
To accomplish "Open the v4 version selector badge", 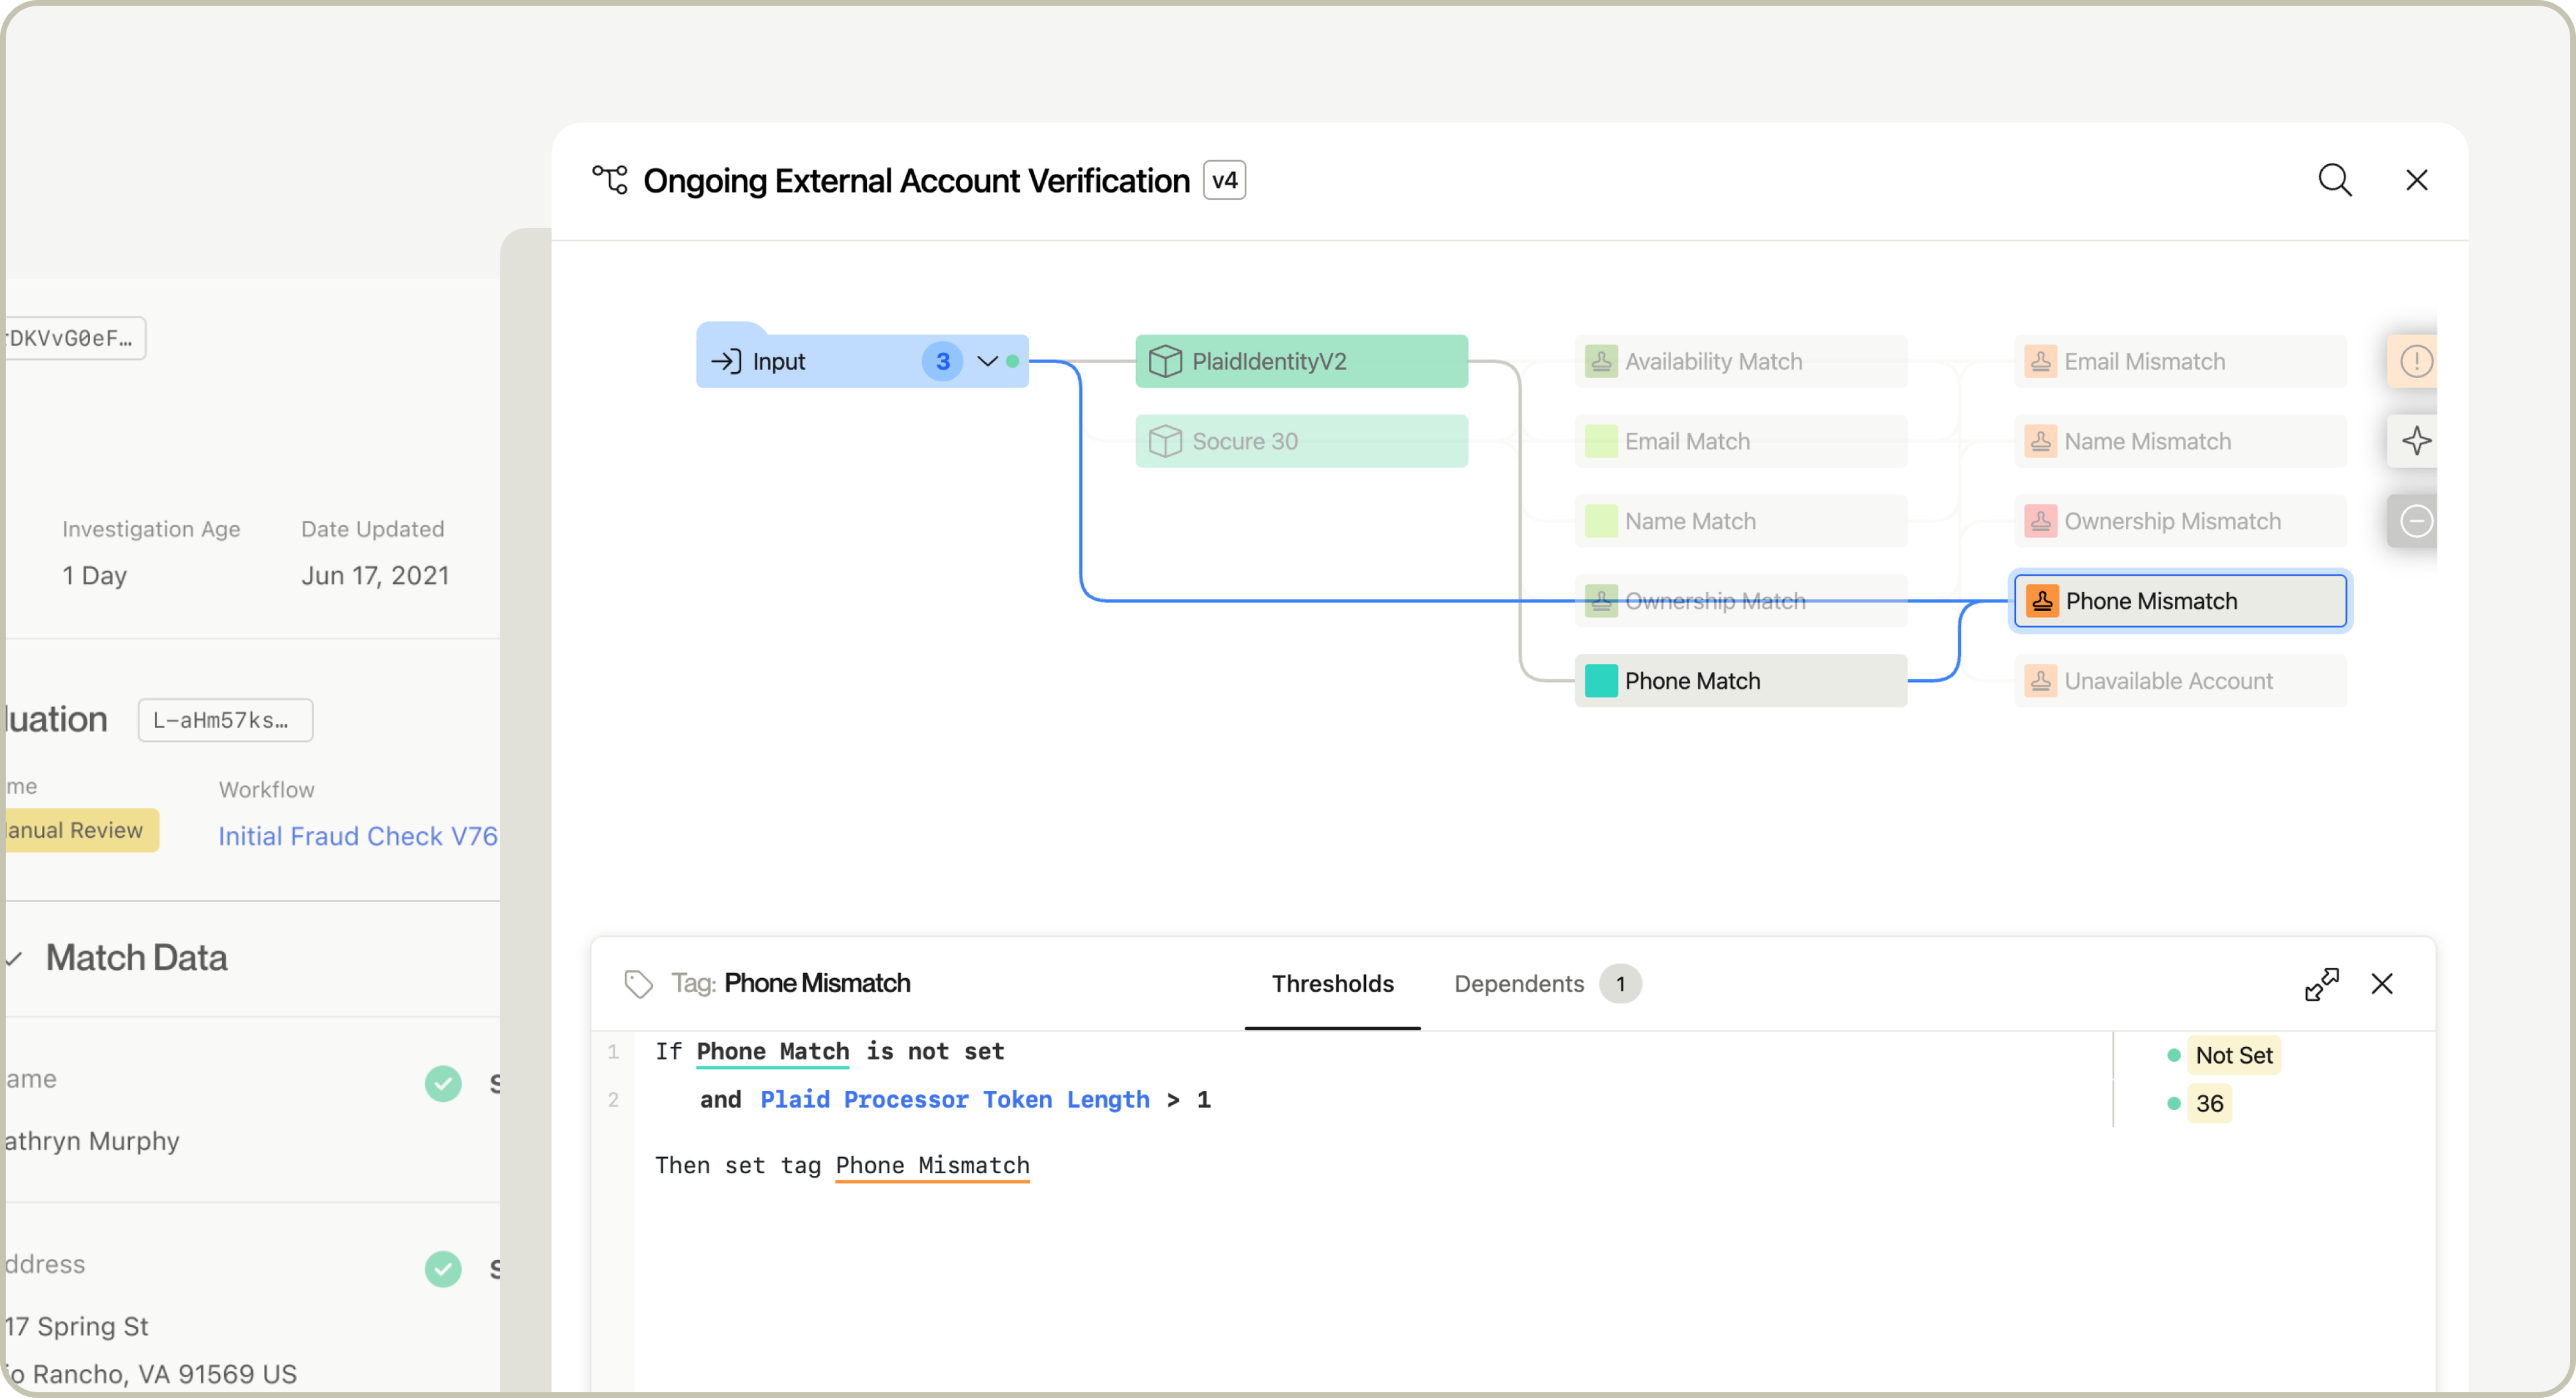I will (1224, 180).
